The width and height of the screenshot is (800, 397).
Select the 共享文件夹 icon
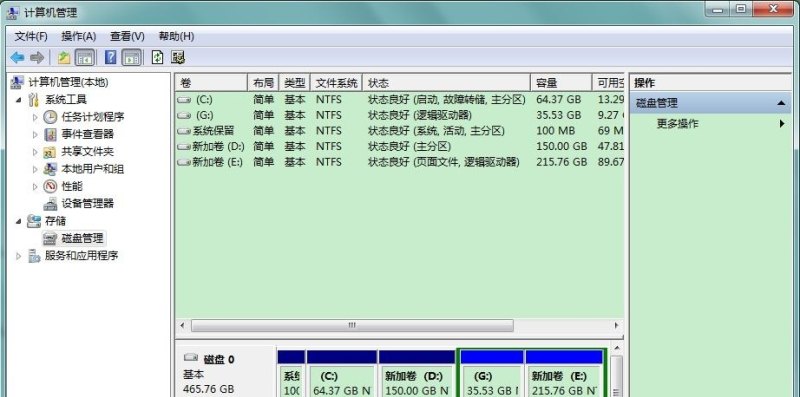click(x=50, y=152)
